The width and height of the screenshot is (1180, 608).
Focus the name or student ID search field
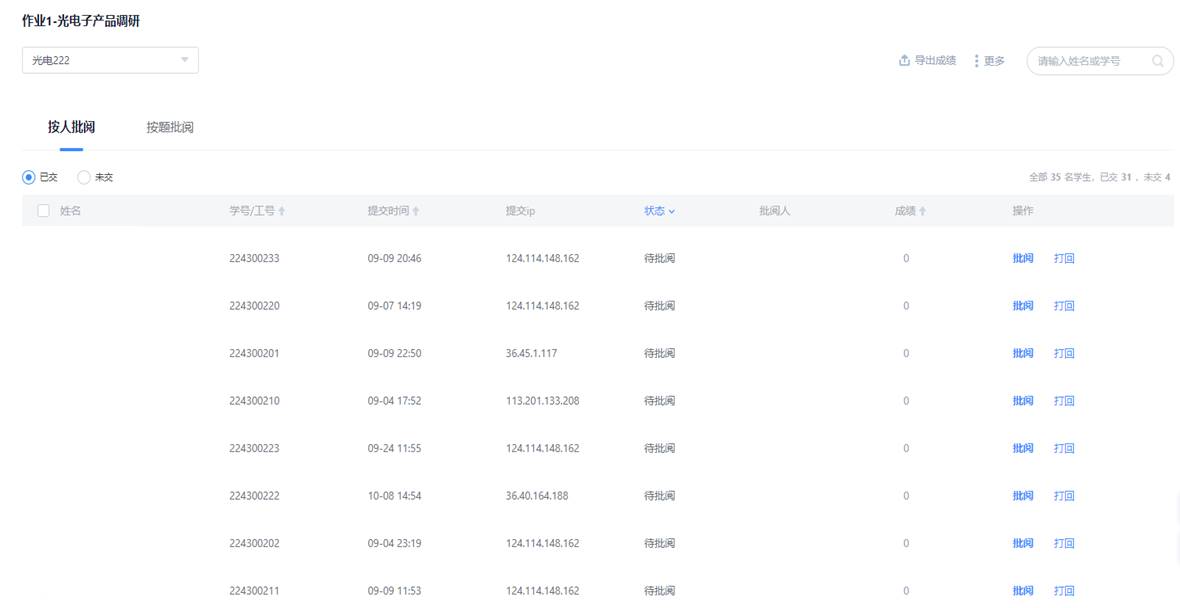pos(1090,61)
